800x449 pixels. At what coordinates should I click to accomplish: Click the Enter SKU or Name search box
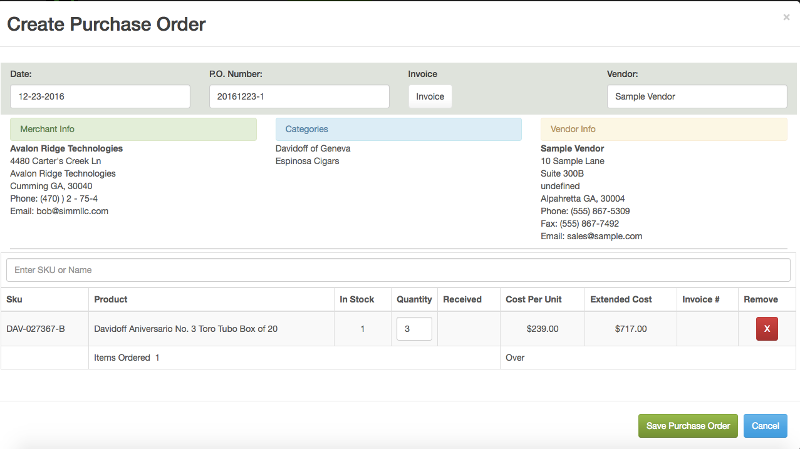(x=399, y=270)
